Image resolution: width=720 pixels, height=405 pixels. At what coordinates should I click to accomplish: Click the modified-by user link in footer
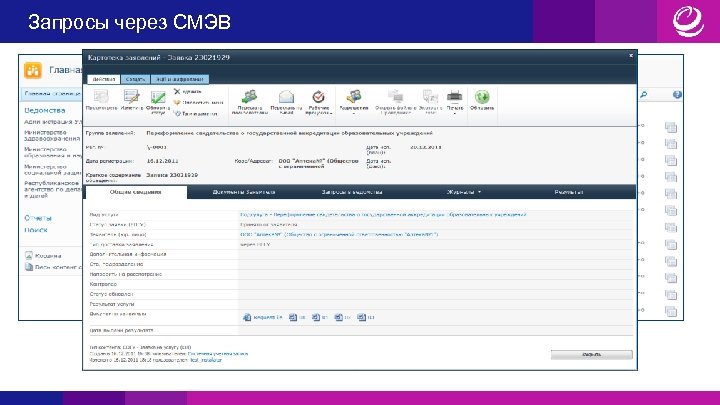(206, 360)
